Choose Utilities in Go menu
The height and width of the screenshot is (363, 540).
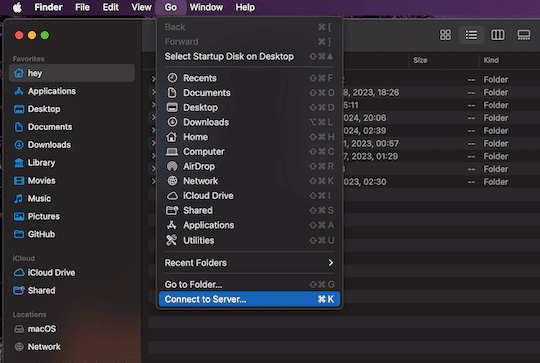(x=249, y=240)
